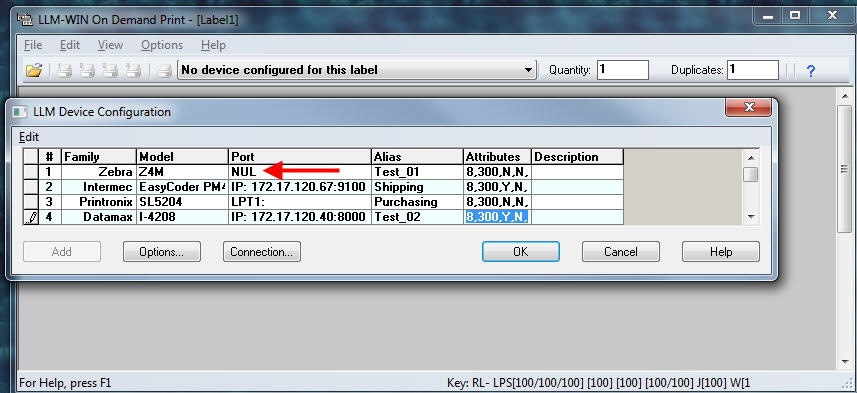
Task: Click the highlighted 8,300,Y,N, attributes cell
Action: click(497, 217)
